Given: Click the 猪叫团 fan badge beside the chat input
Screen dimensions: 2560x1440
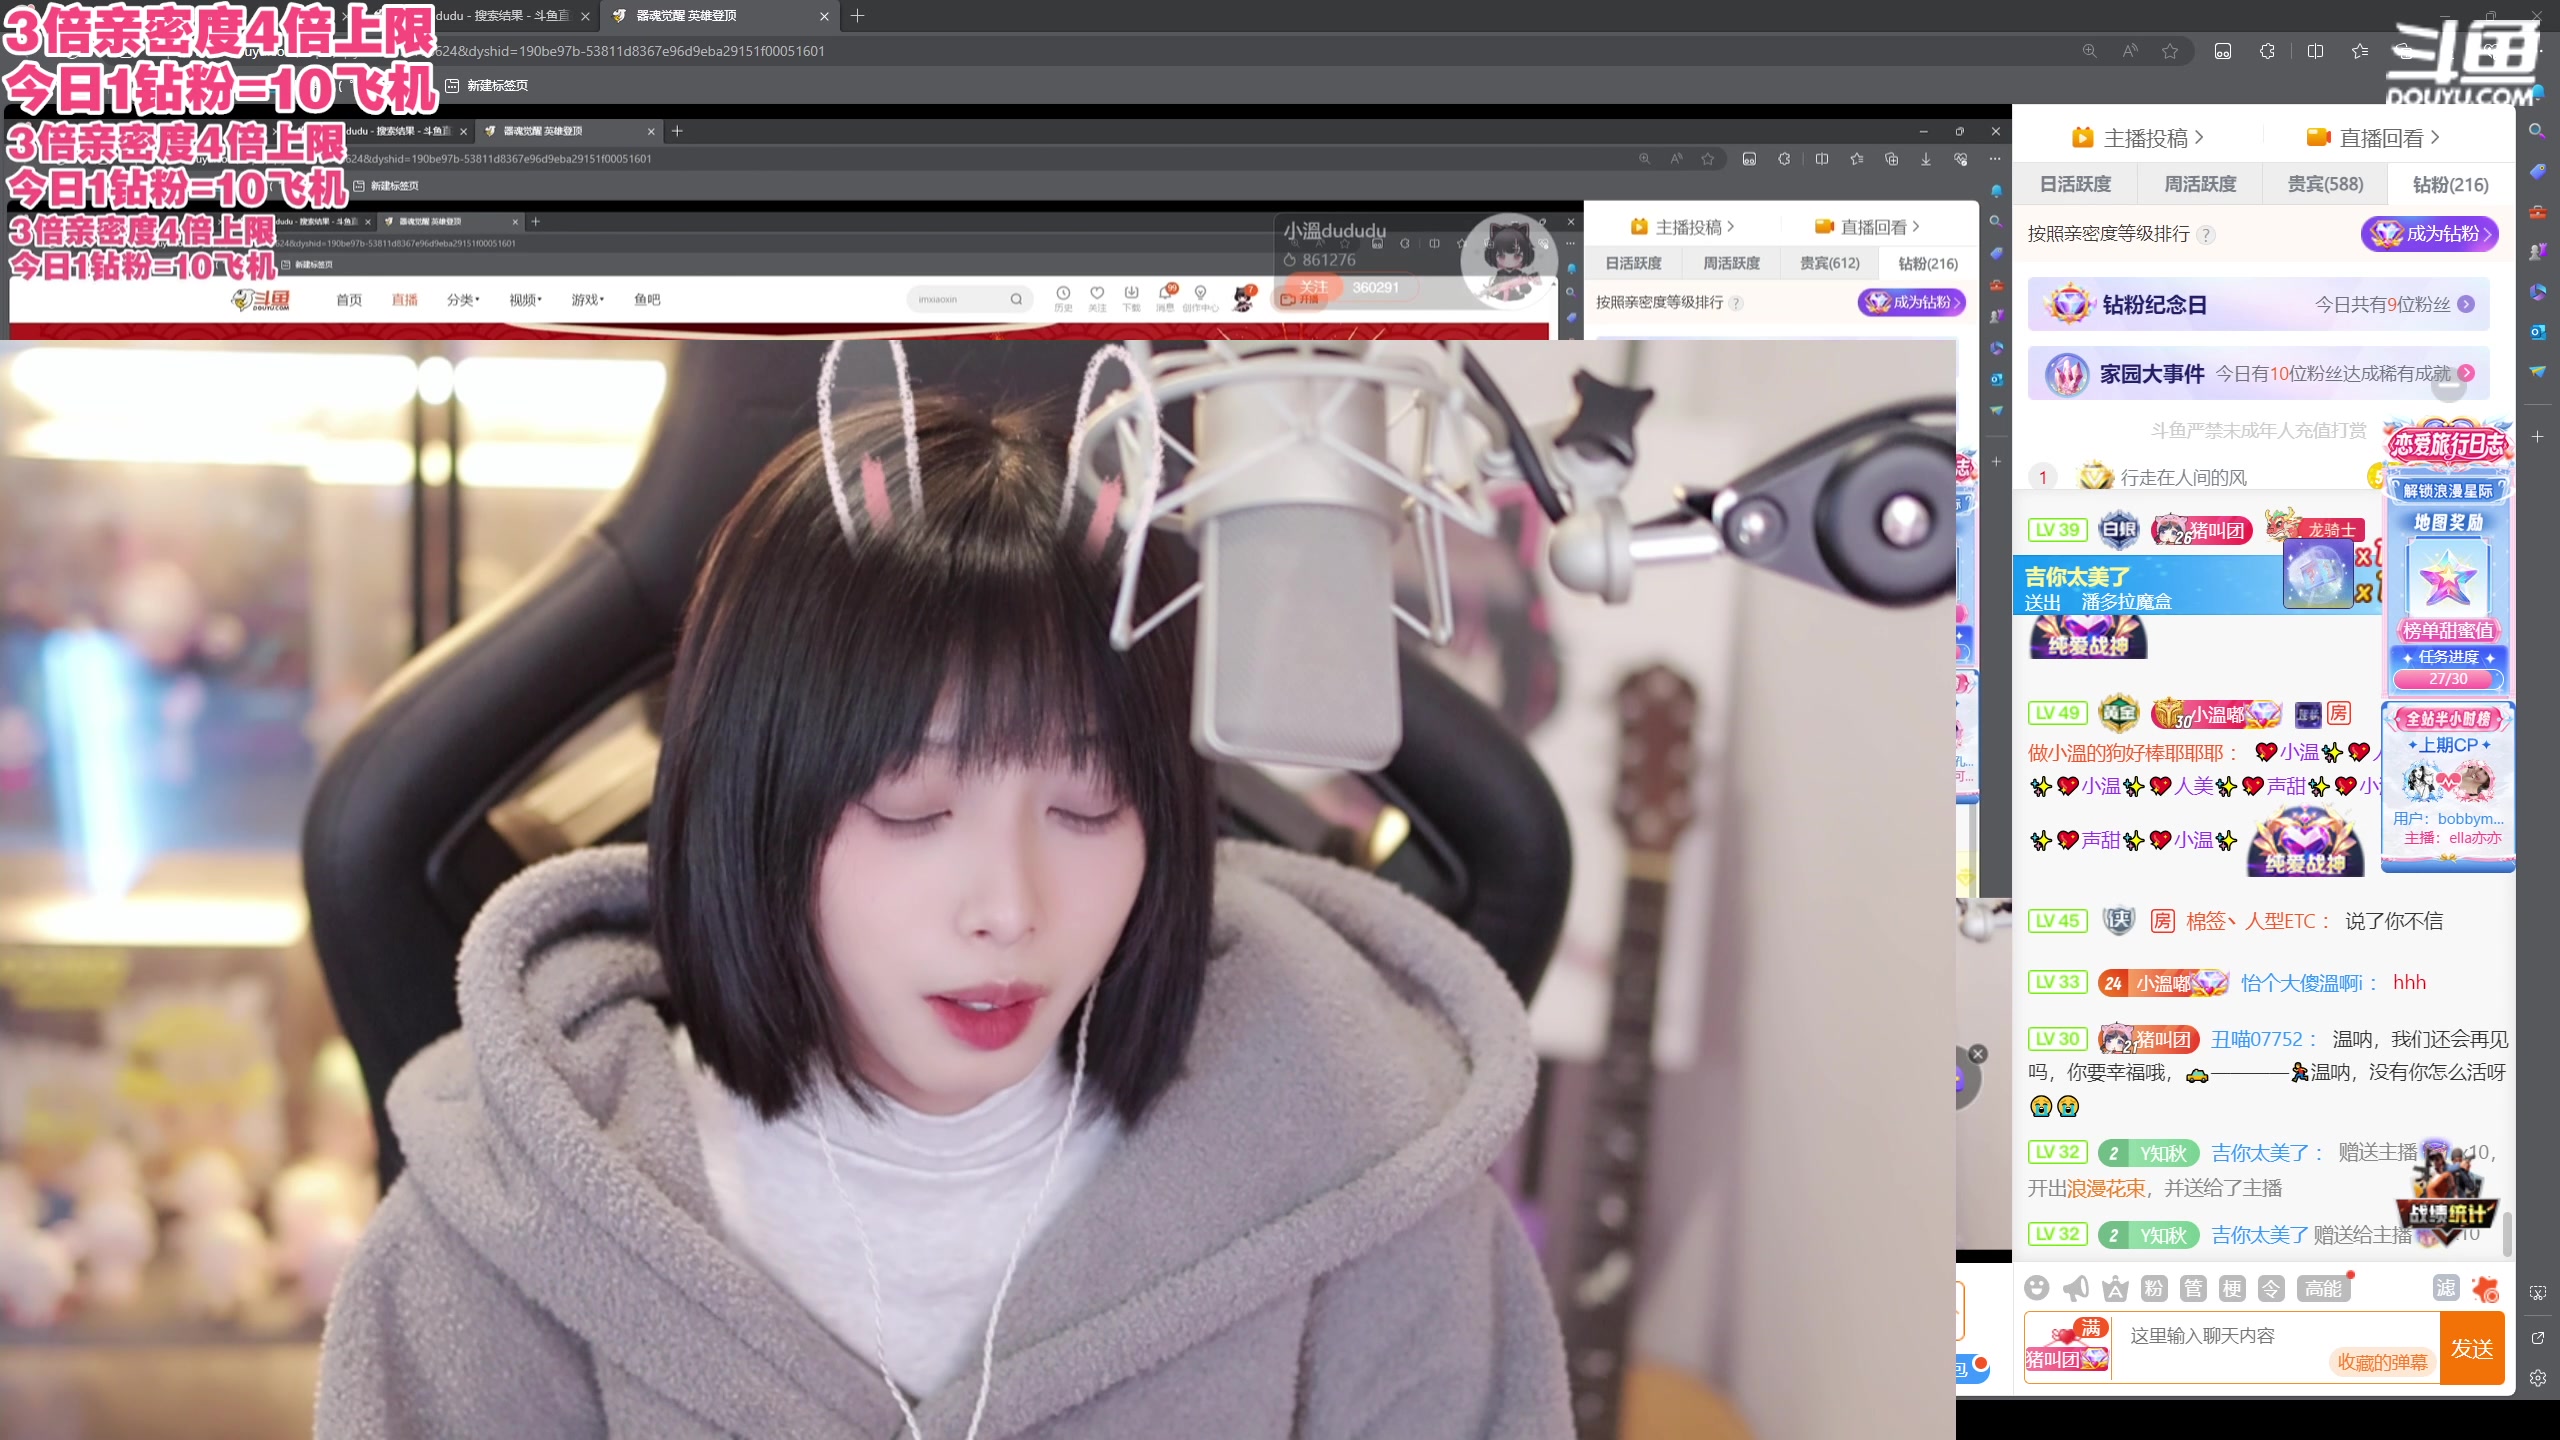Looking at the screenshot, I should [2067, 1358].
